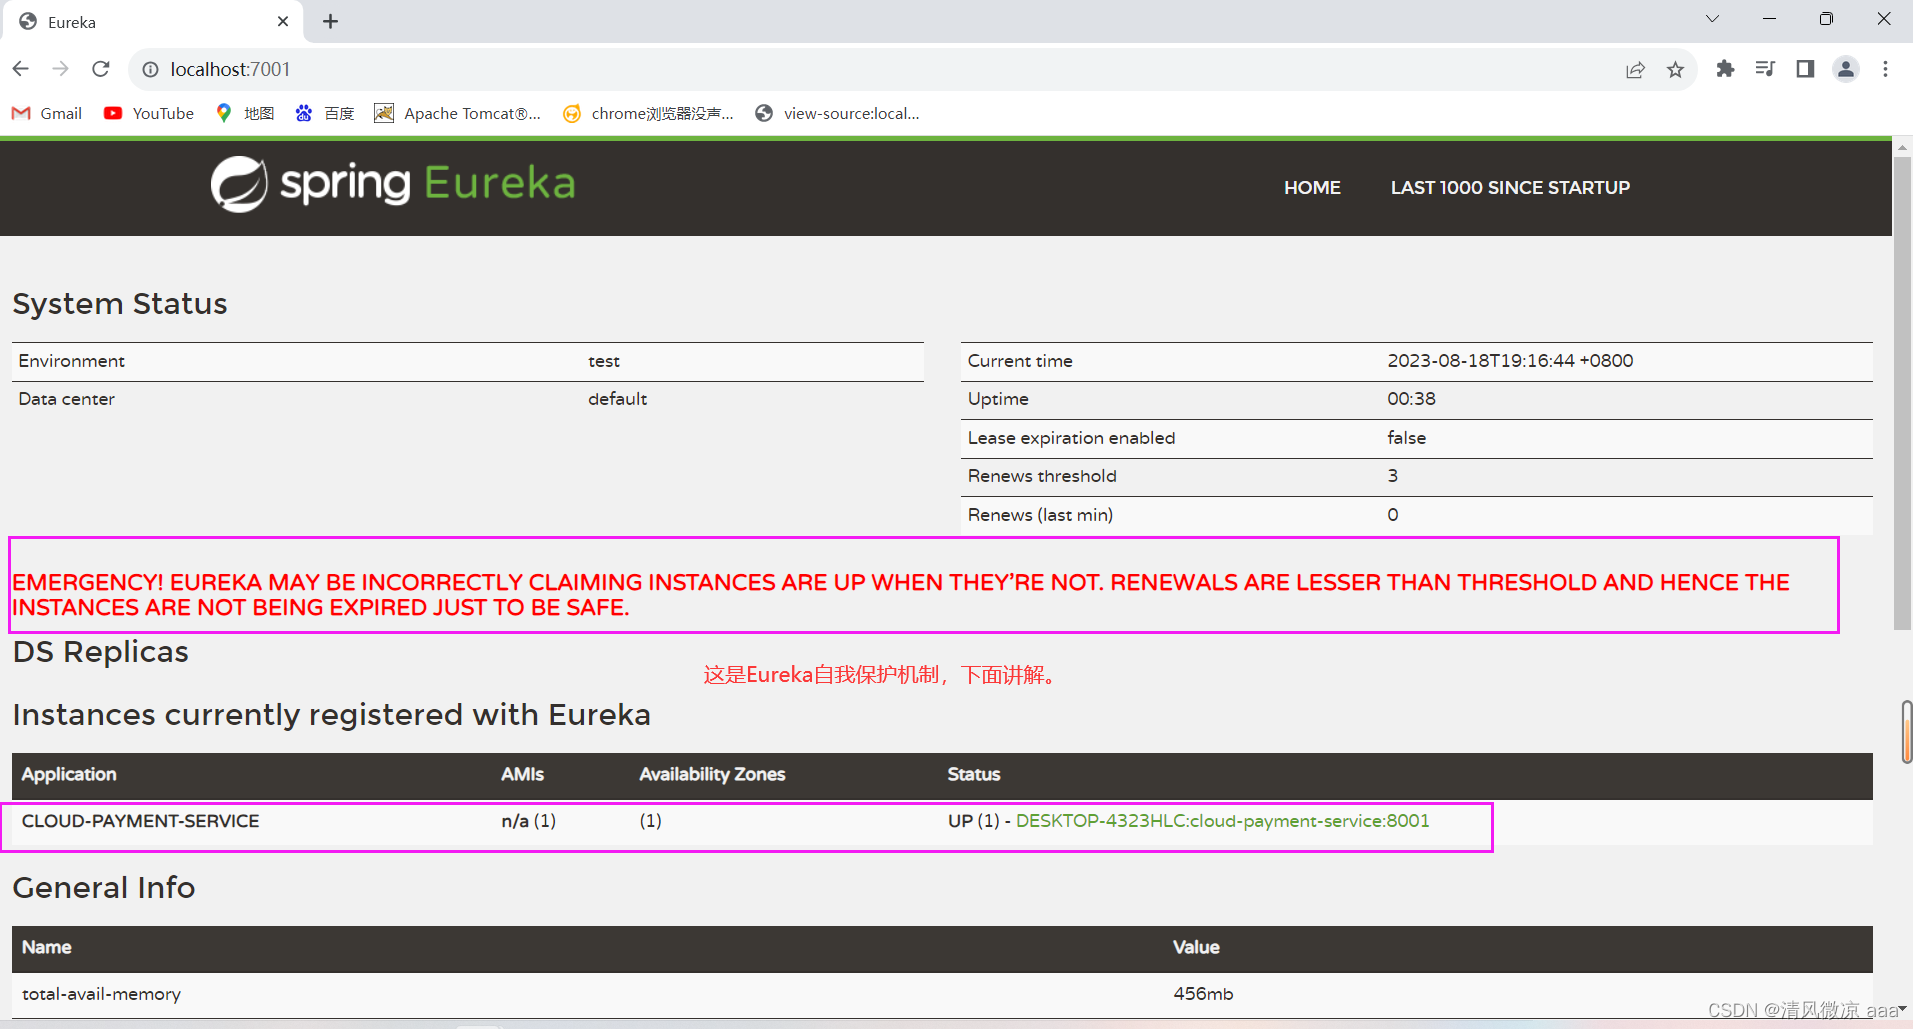1913x1029 pixels.
Task: Open DESKTOP-4323HLC:cloud-payment-service:8001 instance link
Action: (x=1222, y=820)
